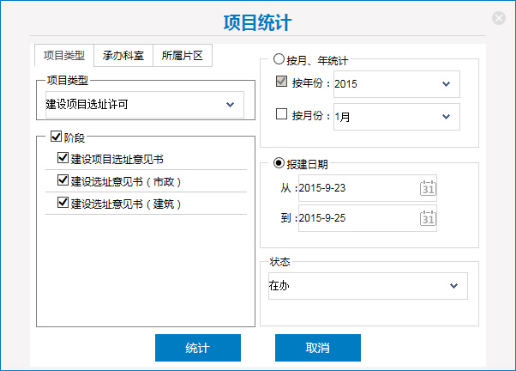Close the 项目统计 dialog
Viewport: 516px width, 371px height.
point(499,18)
